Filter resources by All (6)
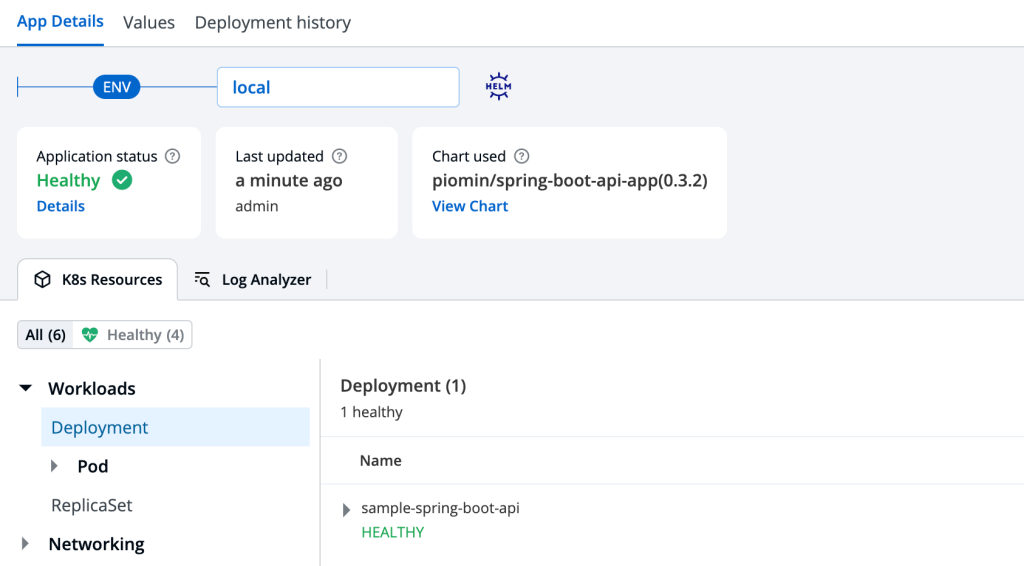Image resolution: width=1024 pixels, height=566 pixels. click(x=46, y=335)
